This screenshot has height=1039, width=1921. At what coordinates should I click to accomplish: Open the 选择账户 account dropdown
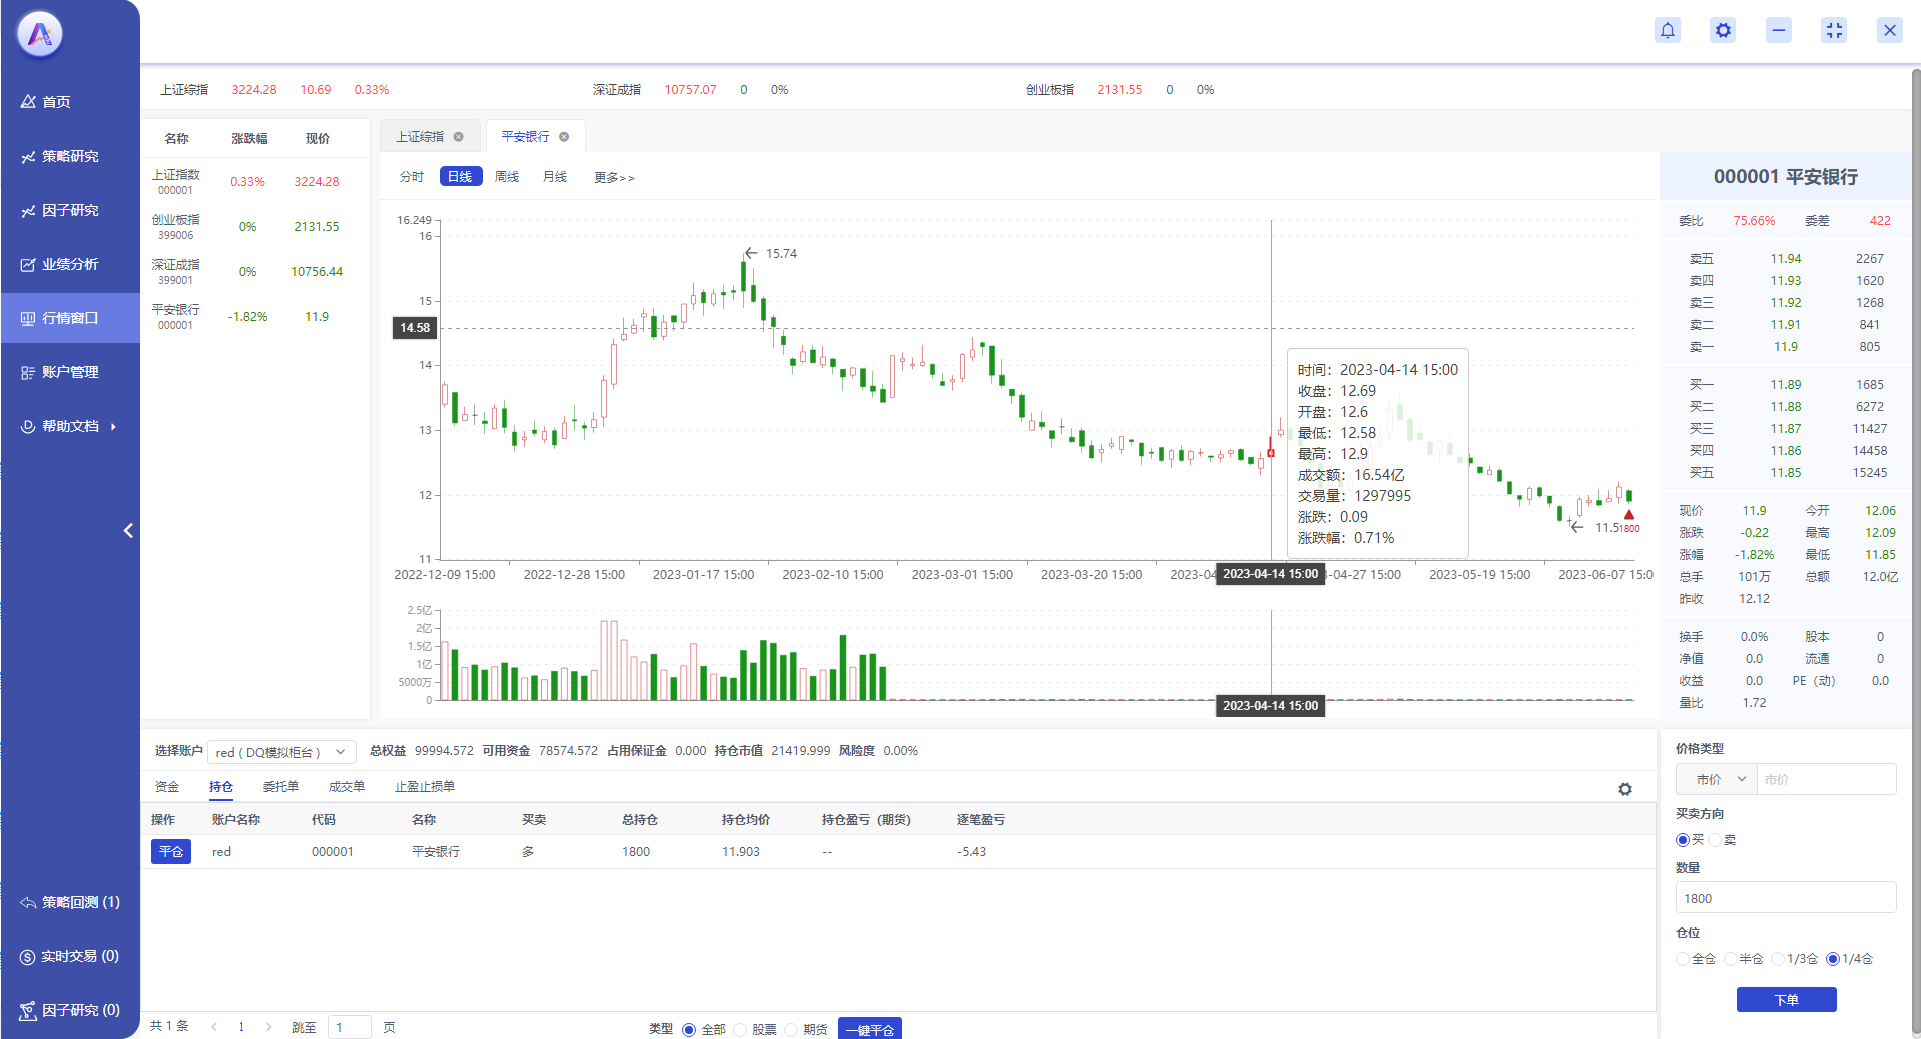[x=281, y=752]
